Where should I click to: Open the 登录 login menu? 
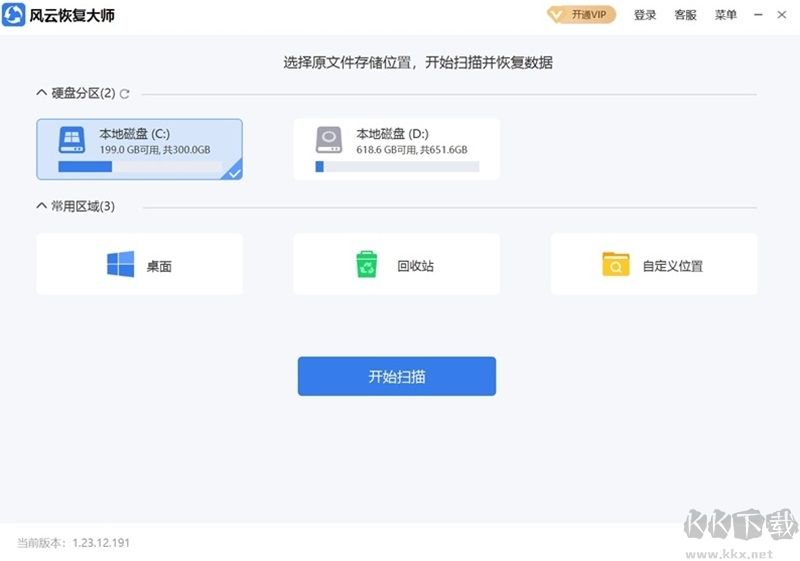click(645, 15)
